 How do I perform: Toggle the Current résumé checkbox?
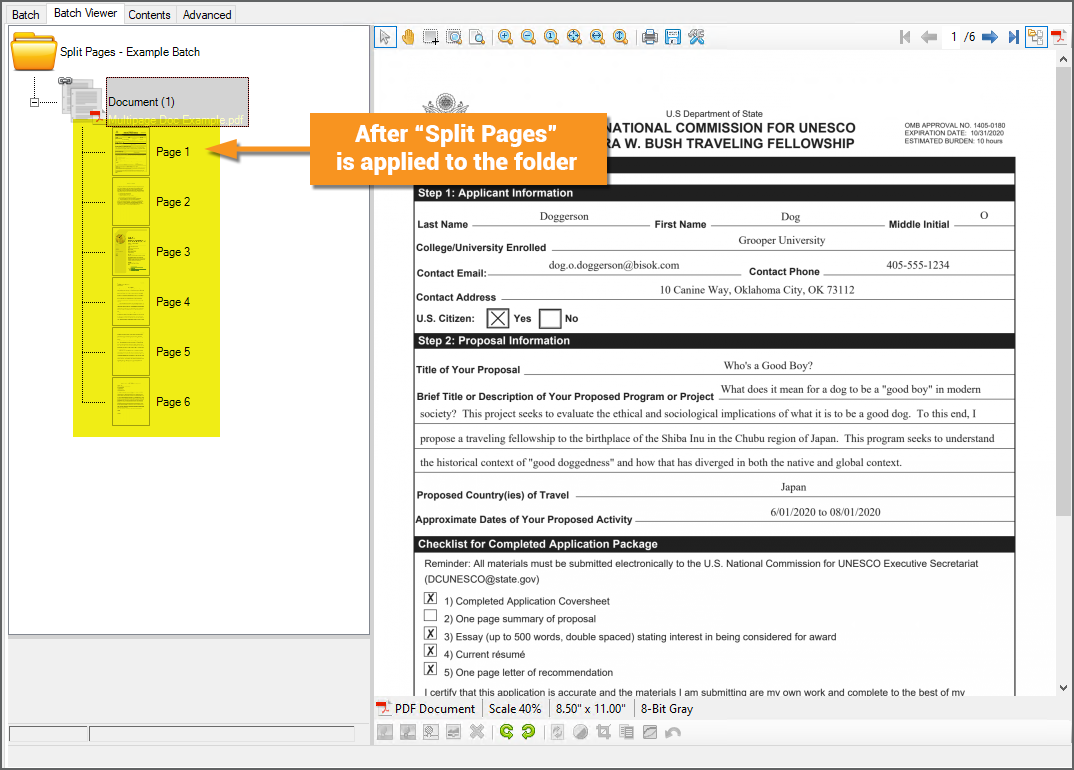click(x=430, y=651)
